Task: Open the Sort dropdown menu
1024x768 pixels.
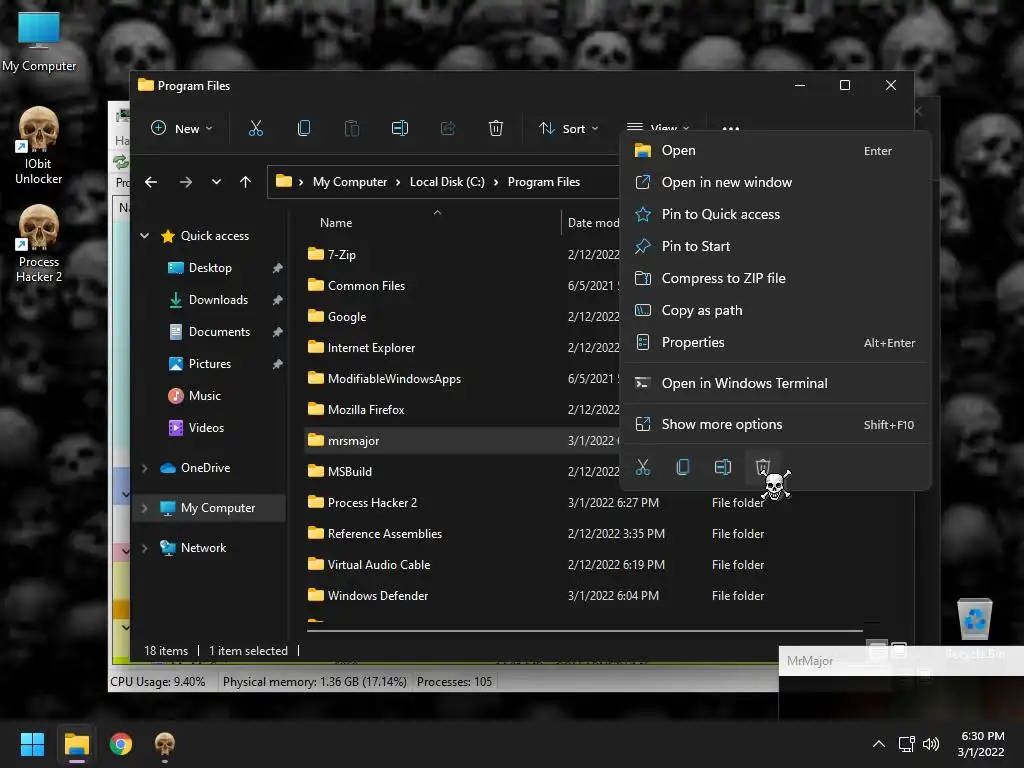Action: click(568, 129)
